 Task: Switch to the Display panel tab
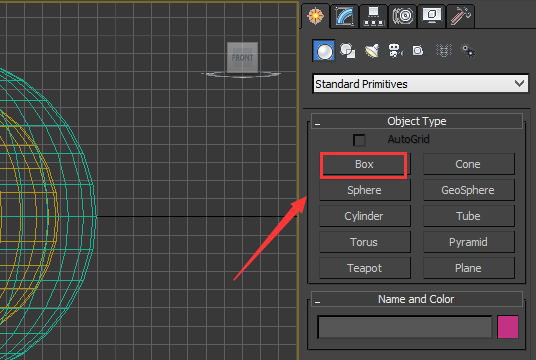tap(431, 16)
